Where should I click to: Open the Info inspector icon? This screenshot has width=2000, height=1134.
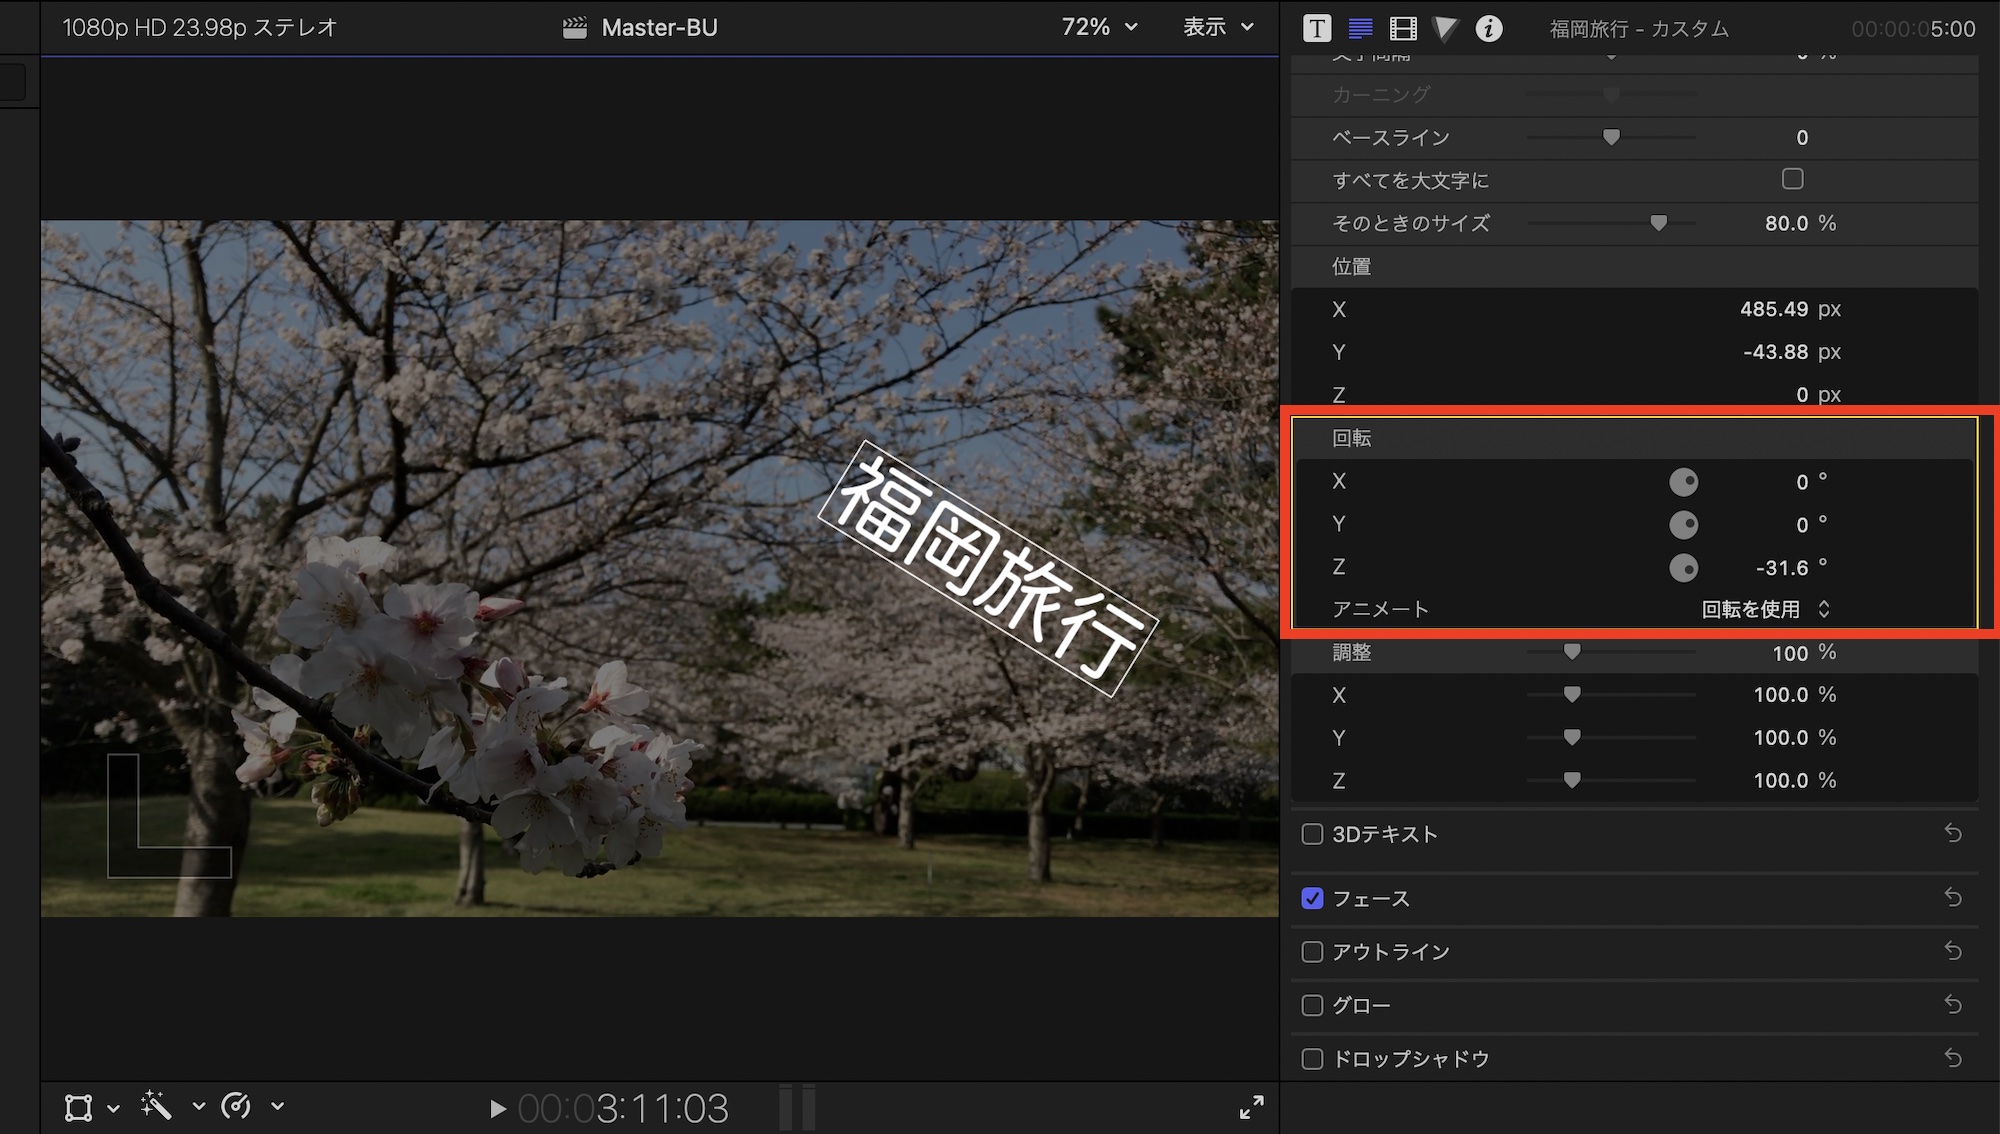(1489, 28)
